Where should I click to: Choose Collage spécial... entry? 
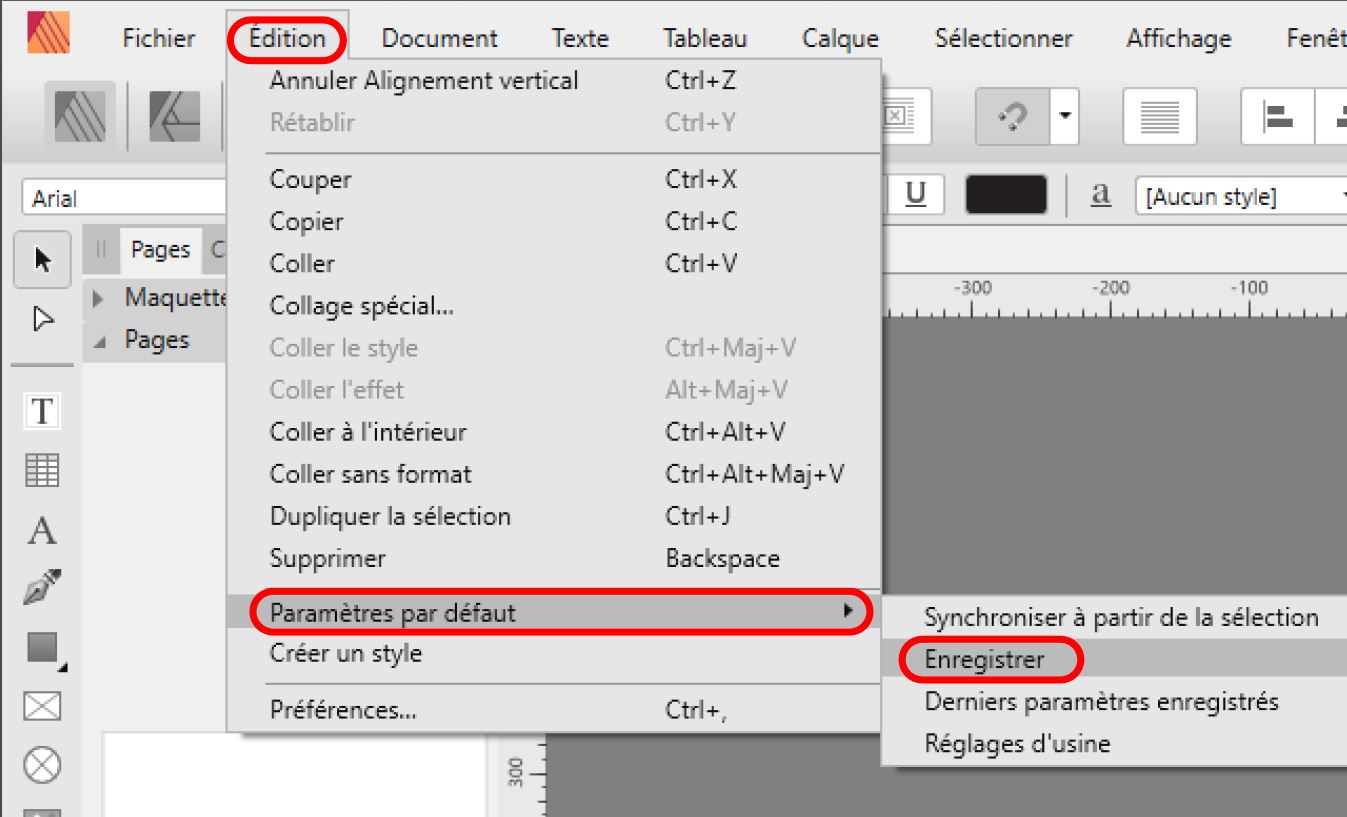554,306
